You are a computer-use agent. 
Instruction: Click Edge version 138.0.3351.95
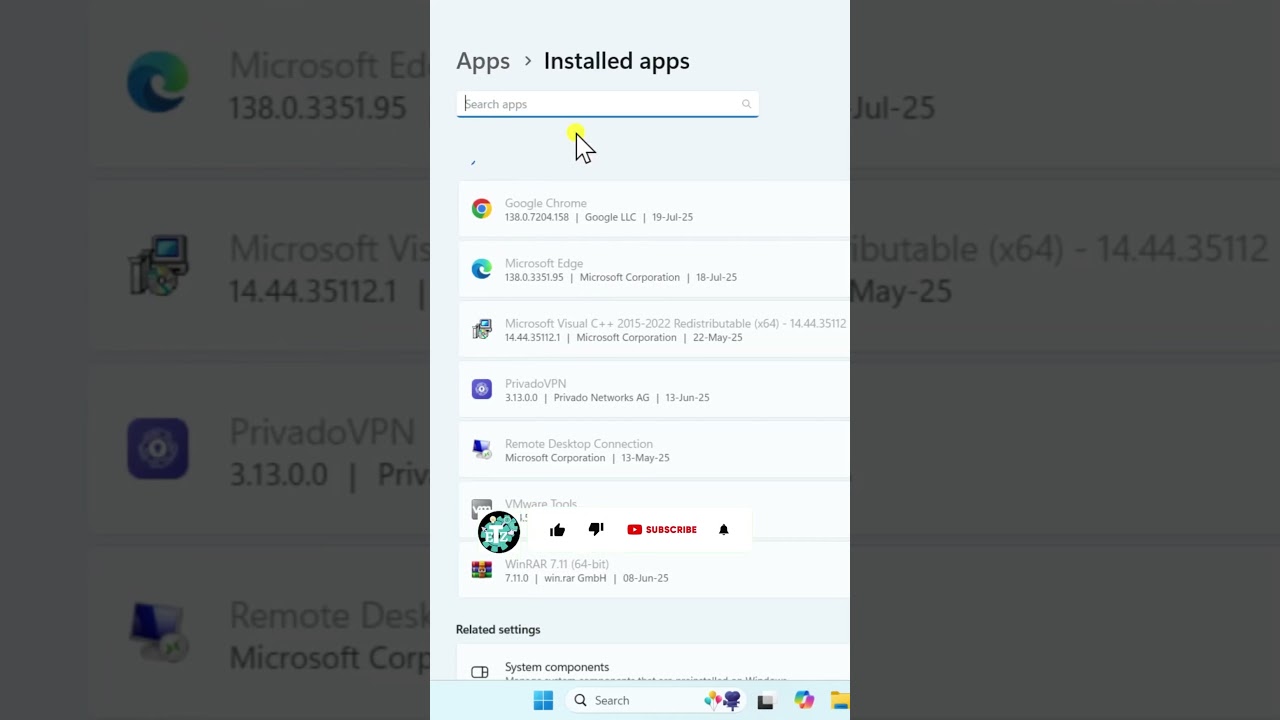pyautogui.click(x=534, y=277)
